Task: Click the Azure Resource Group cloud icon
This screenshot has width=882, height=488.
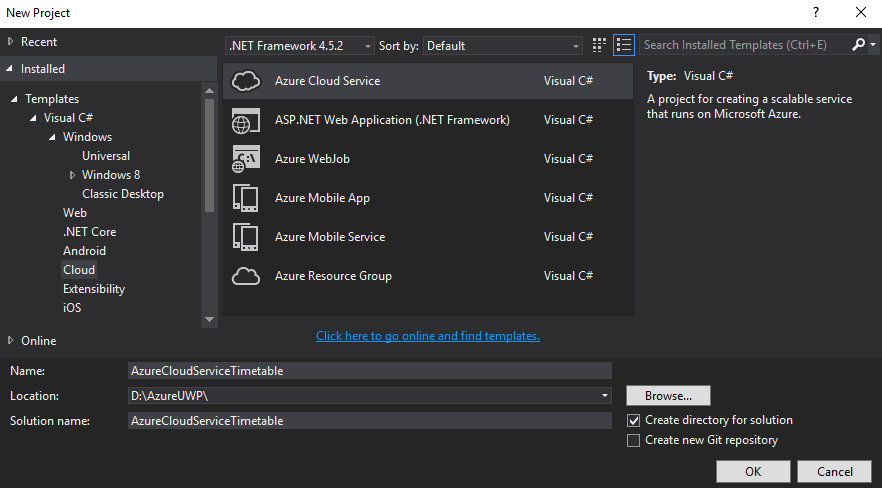Action: [246, 276]
